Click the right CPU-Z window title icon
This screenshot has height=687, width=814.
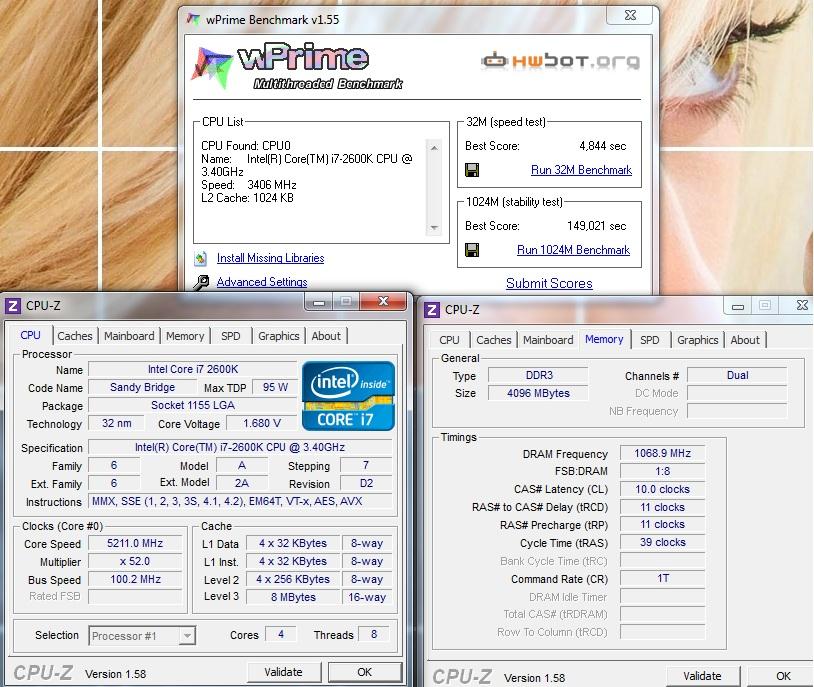coord(431,309)
